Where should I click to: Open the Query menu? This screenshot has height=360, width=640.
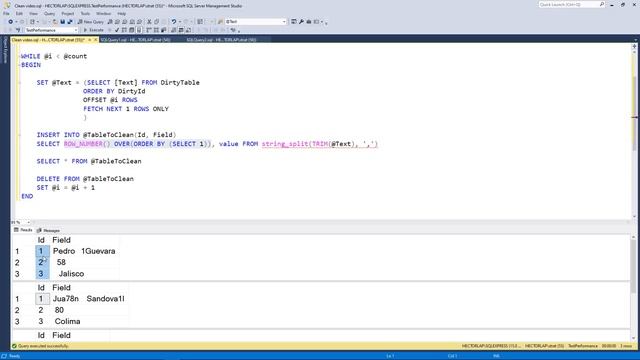click(49, 13)
